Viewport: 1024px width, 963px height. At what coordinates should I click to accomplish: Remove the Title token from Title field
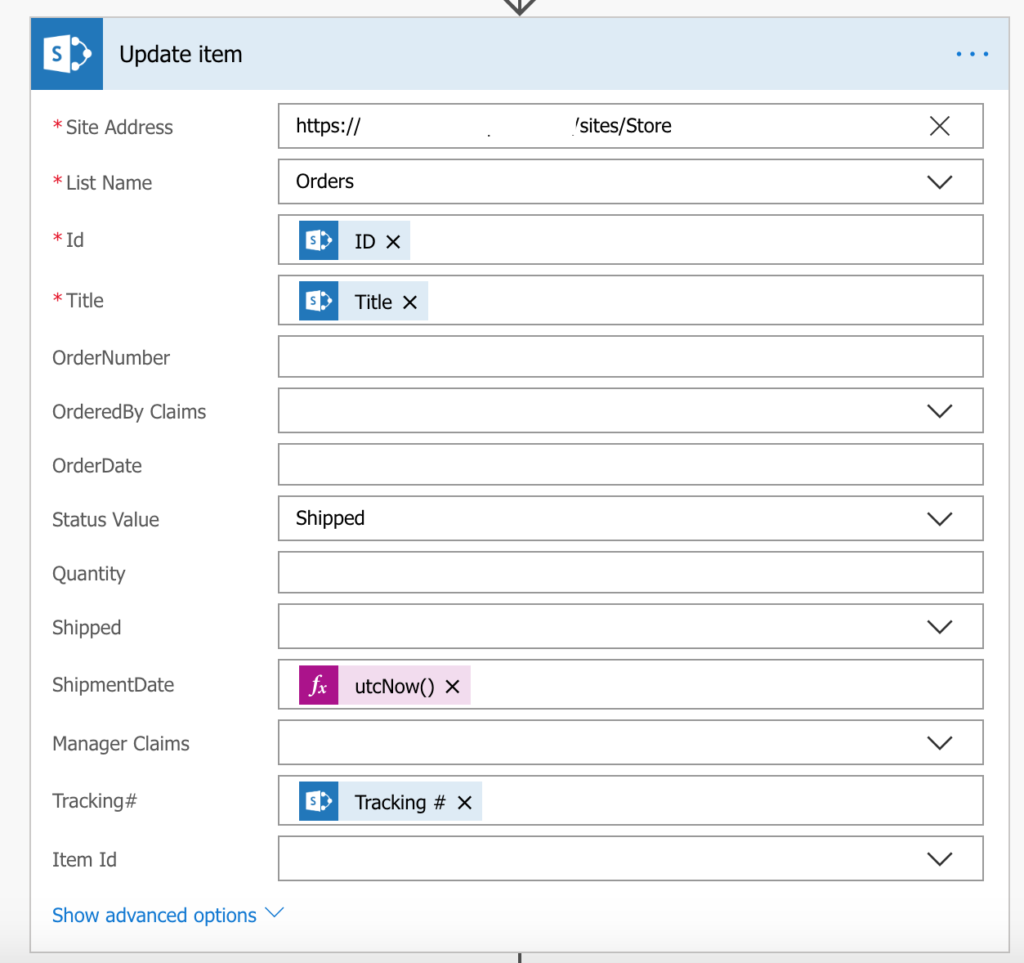[x=410, y=302]
